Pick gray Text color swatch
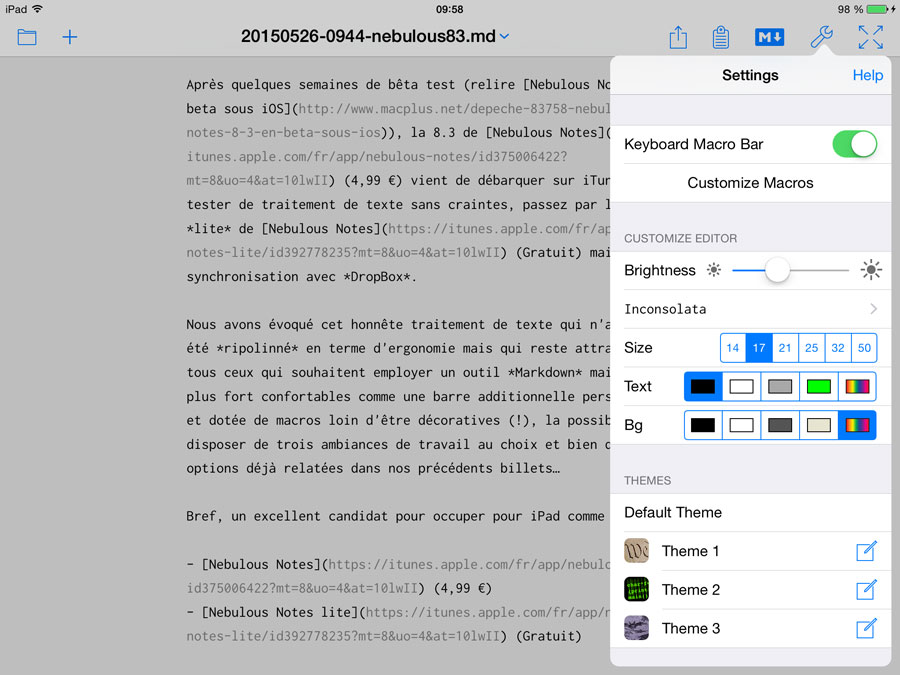900x675 pixels. (x=780, y=386)
